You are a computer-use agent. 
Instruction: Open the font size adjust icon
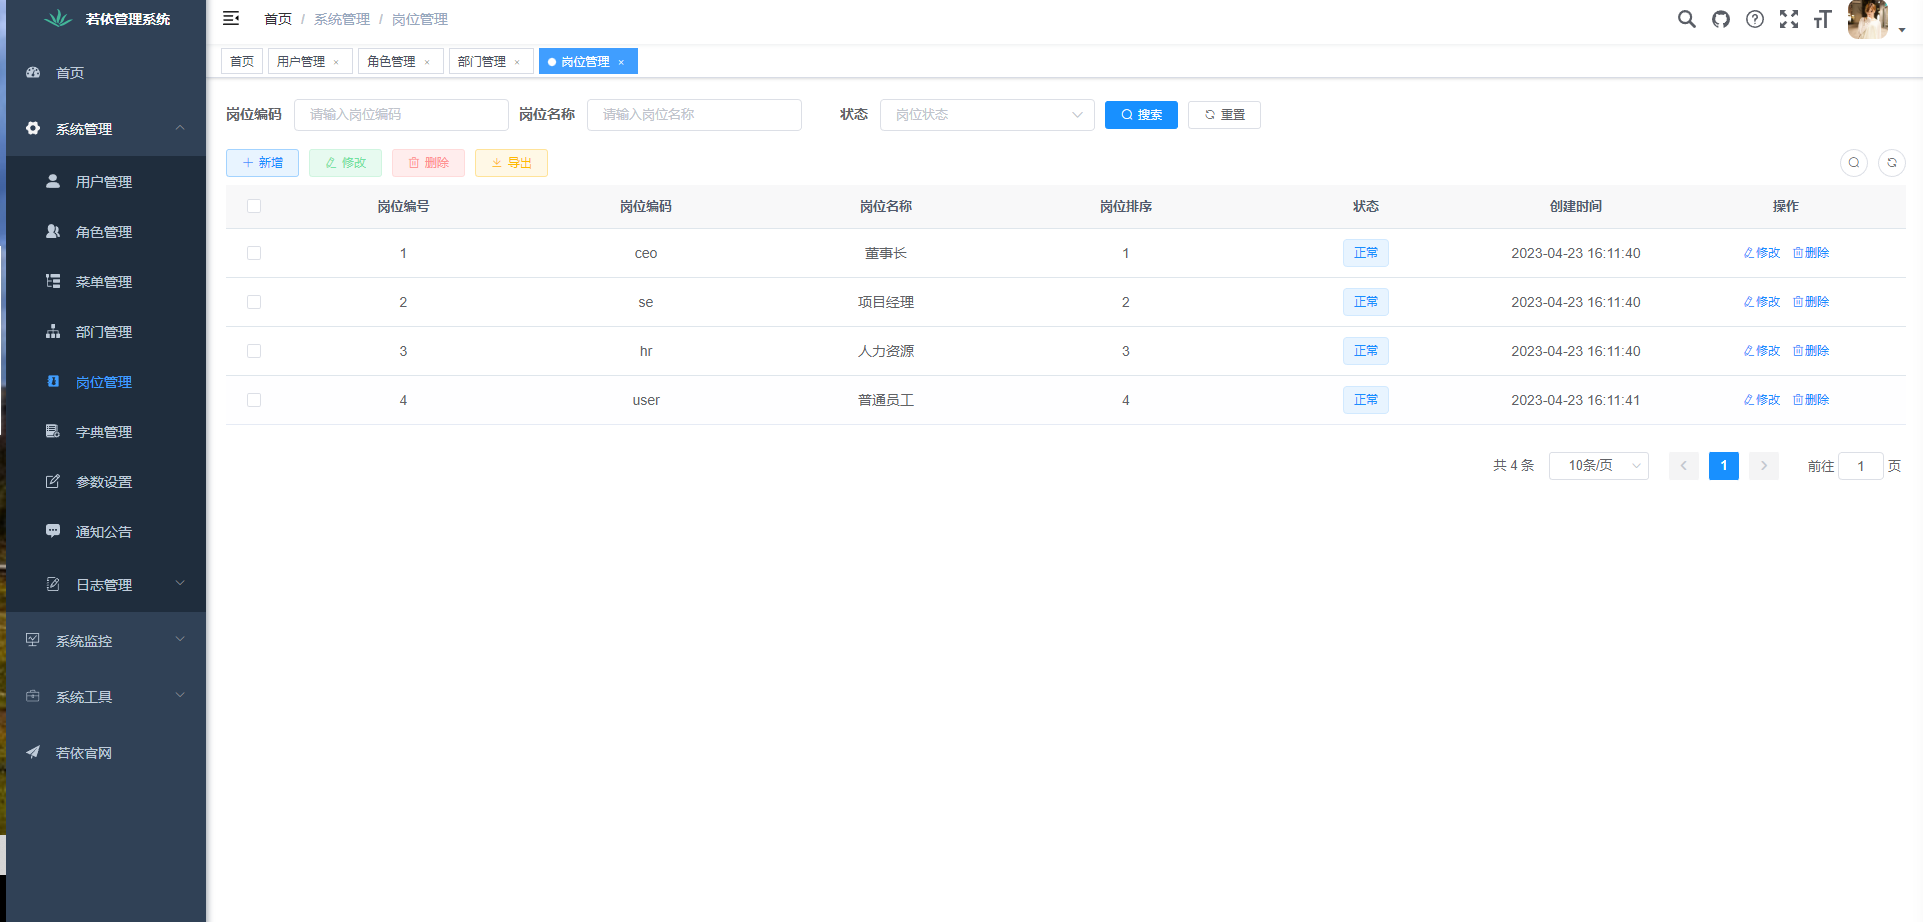coord(1822,19)
